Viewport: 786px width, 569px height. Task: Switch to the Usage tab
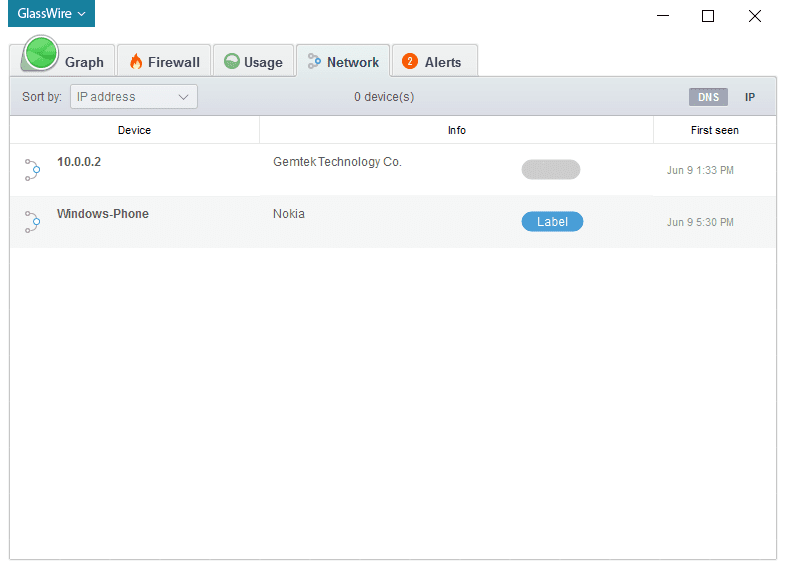[253, 61]
